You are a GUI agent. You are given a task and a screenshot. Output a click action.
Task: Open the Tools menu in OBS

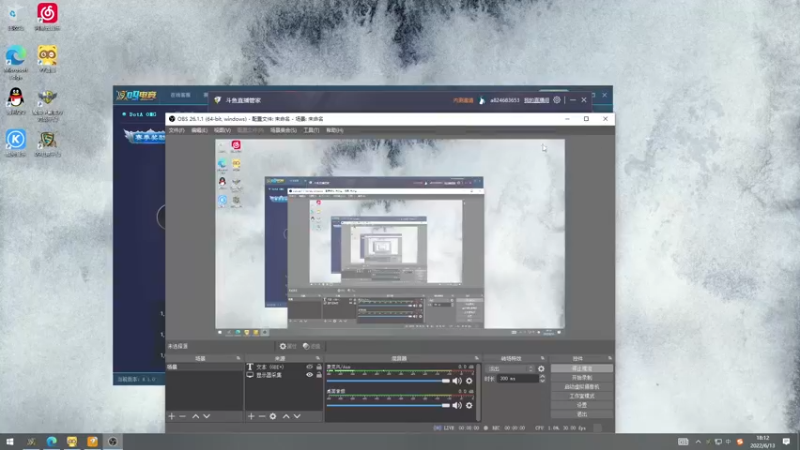click(311, 131)
